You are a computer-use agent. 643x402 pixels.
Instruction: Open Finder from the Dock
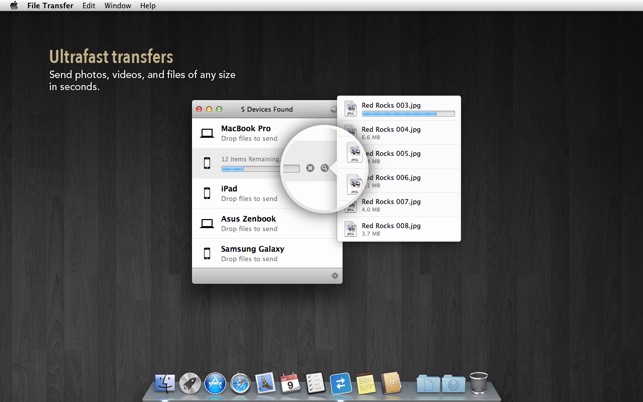coord(165,384)
